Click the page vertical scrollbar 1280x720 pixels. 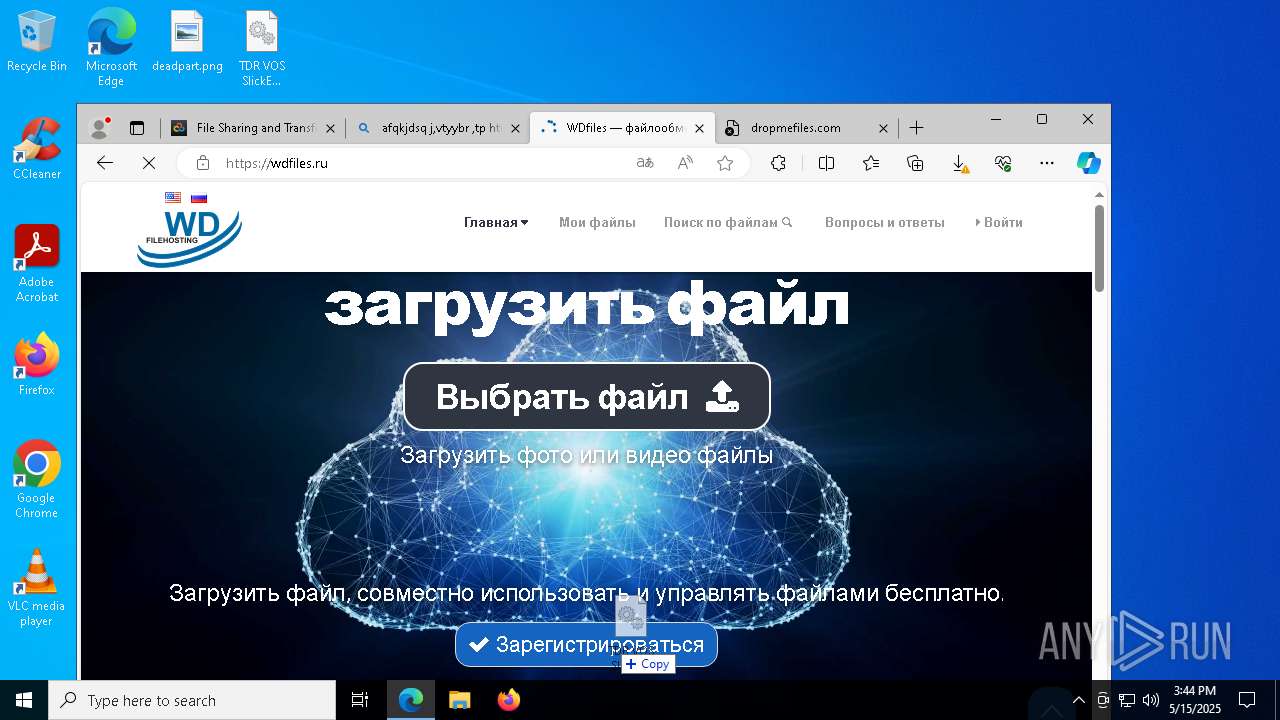(x=1099, y=248)
